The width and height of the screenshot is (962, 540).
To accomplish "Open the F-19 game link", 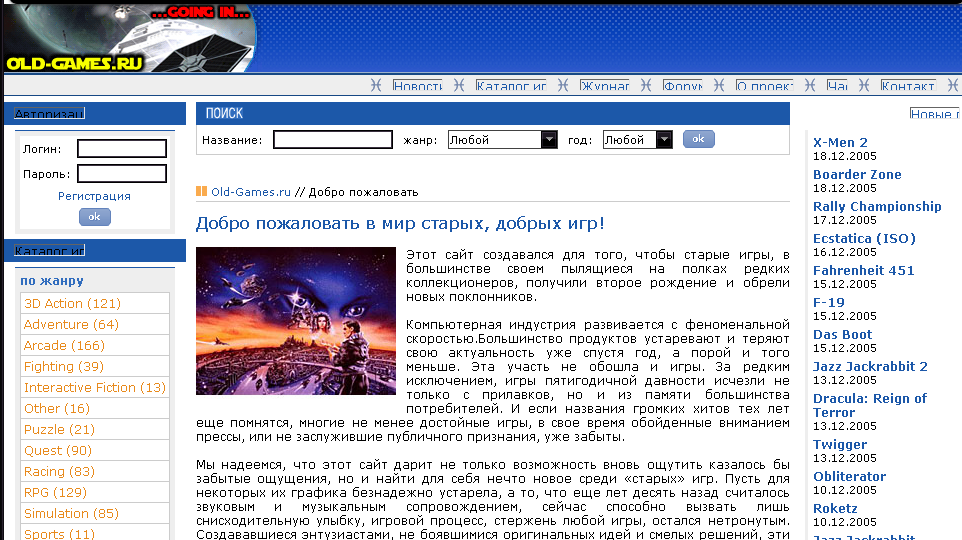I will (x=829, y=303).
